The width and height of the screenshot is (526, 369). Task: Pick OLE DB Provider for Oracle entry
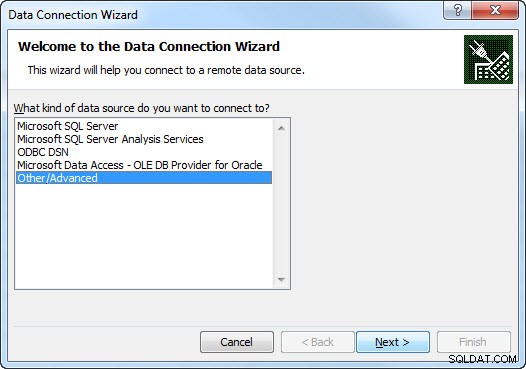coord(140,165)
